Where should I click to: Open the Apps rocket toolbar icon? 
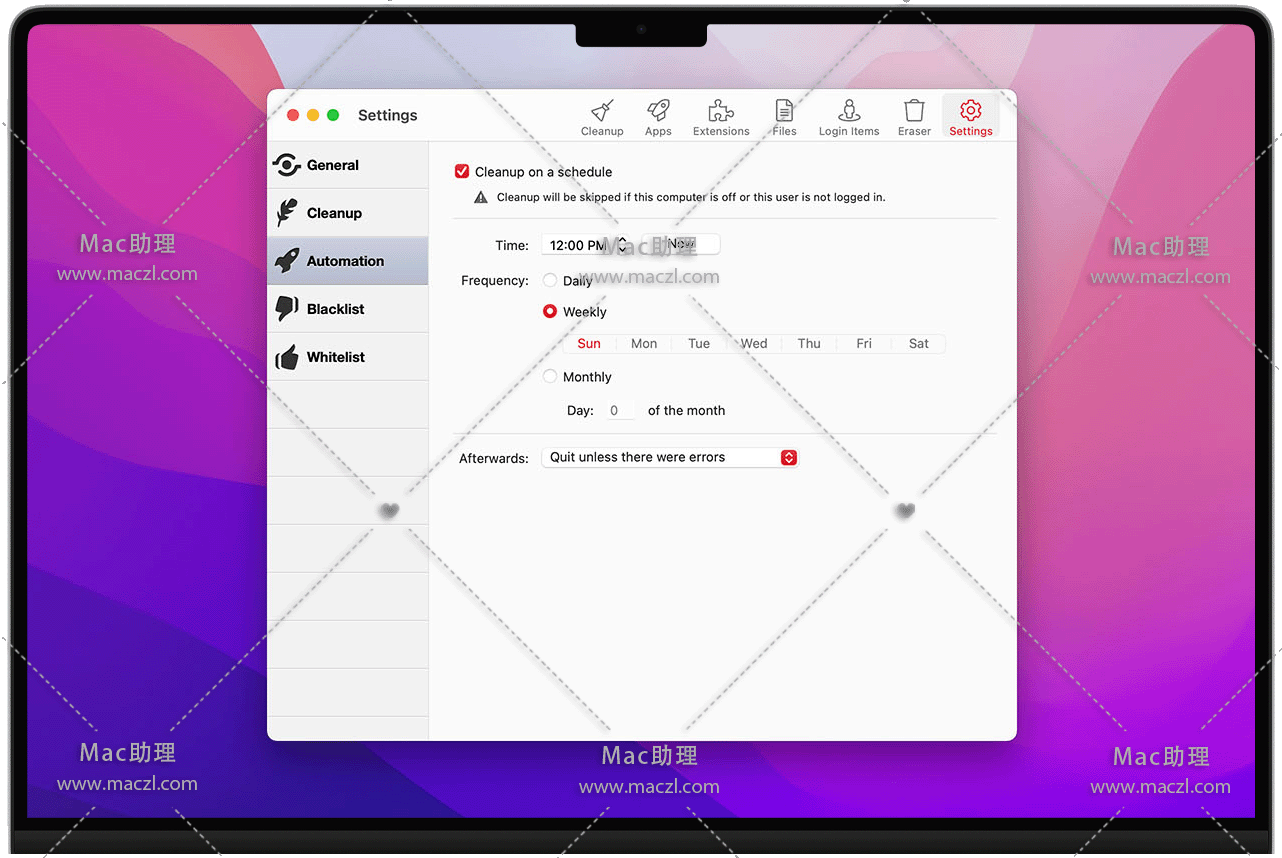[658, 111]
